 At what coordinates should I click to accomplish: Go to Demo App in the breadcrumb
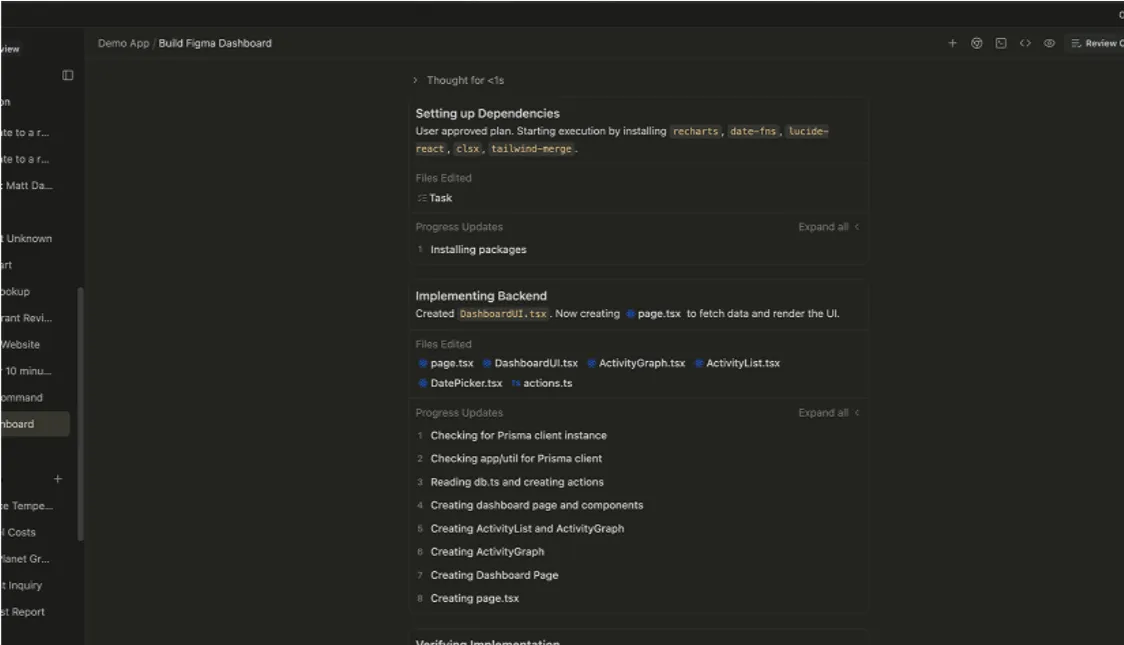pos(123,43)
